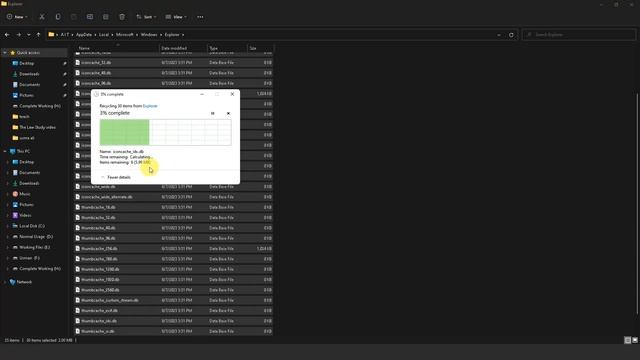640x360 pixels.
Task: Select file iconcache_48.db
Action: 173,73
